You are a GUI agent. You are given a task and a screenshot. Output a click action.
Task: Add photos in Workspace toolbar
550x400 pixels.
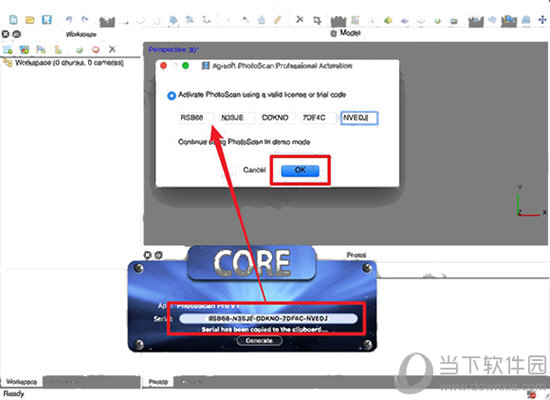point(24,50)
